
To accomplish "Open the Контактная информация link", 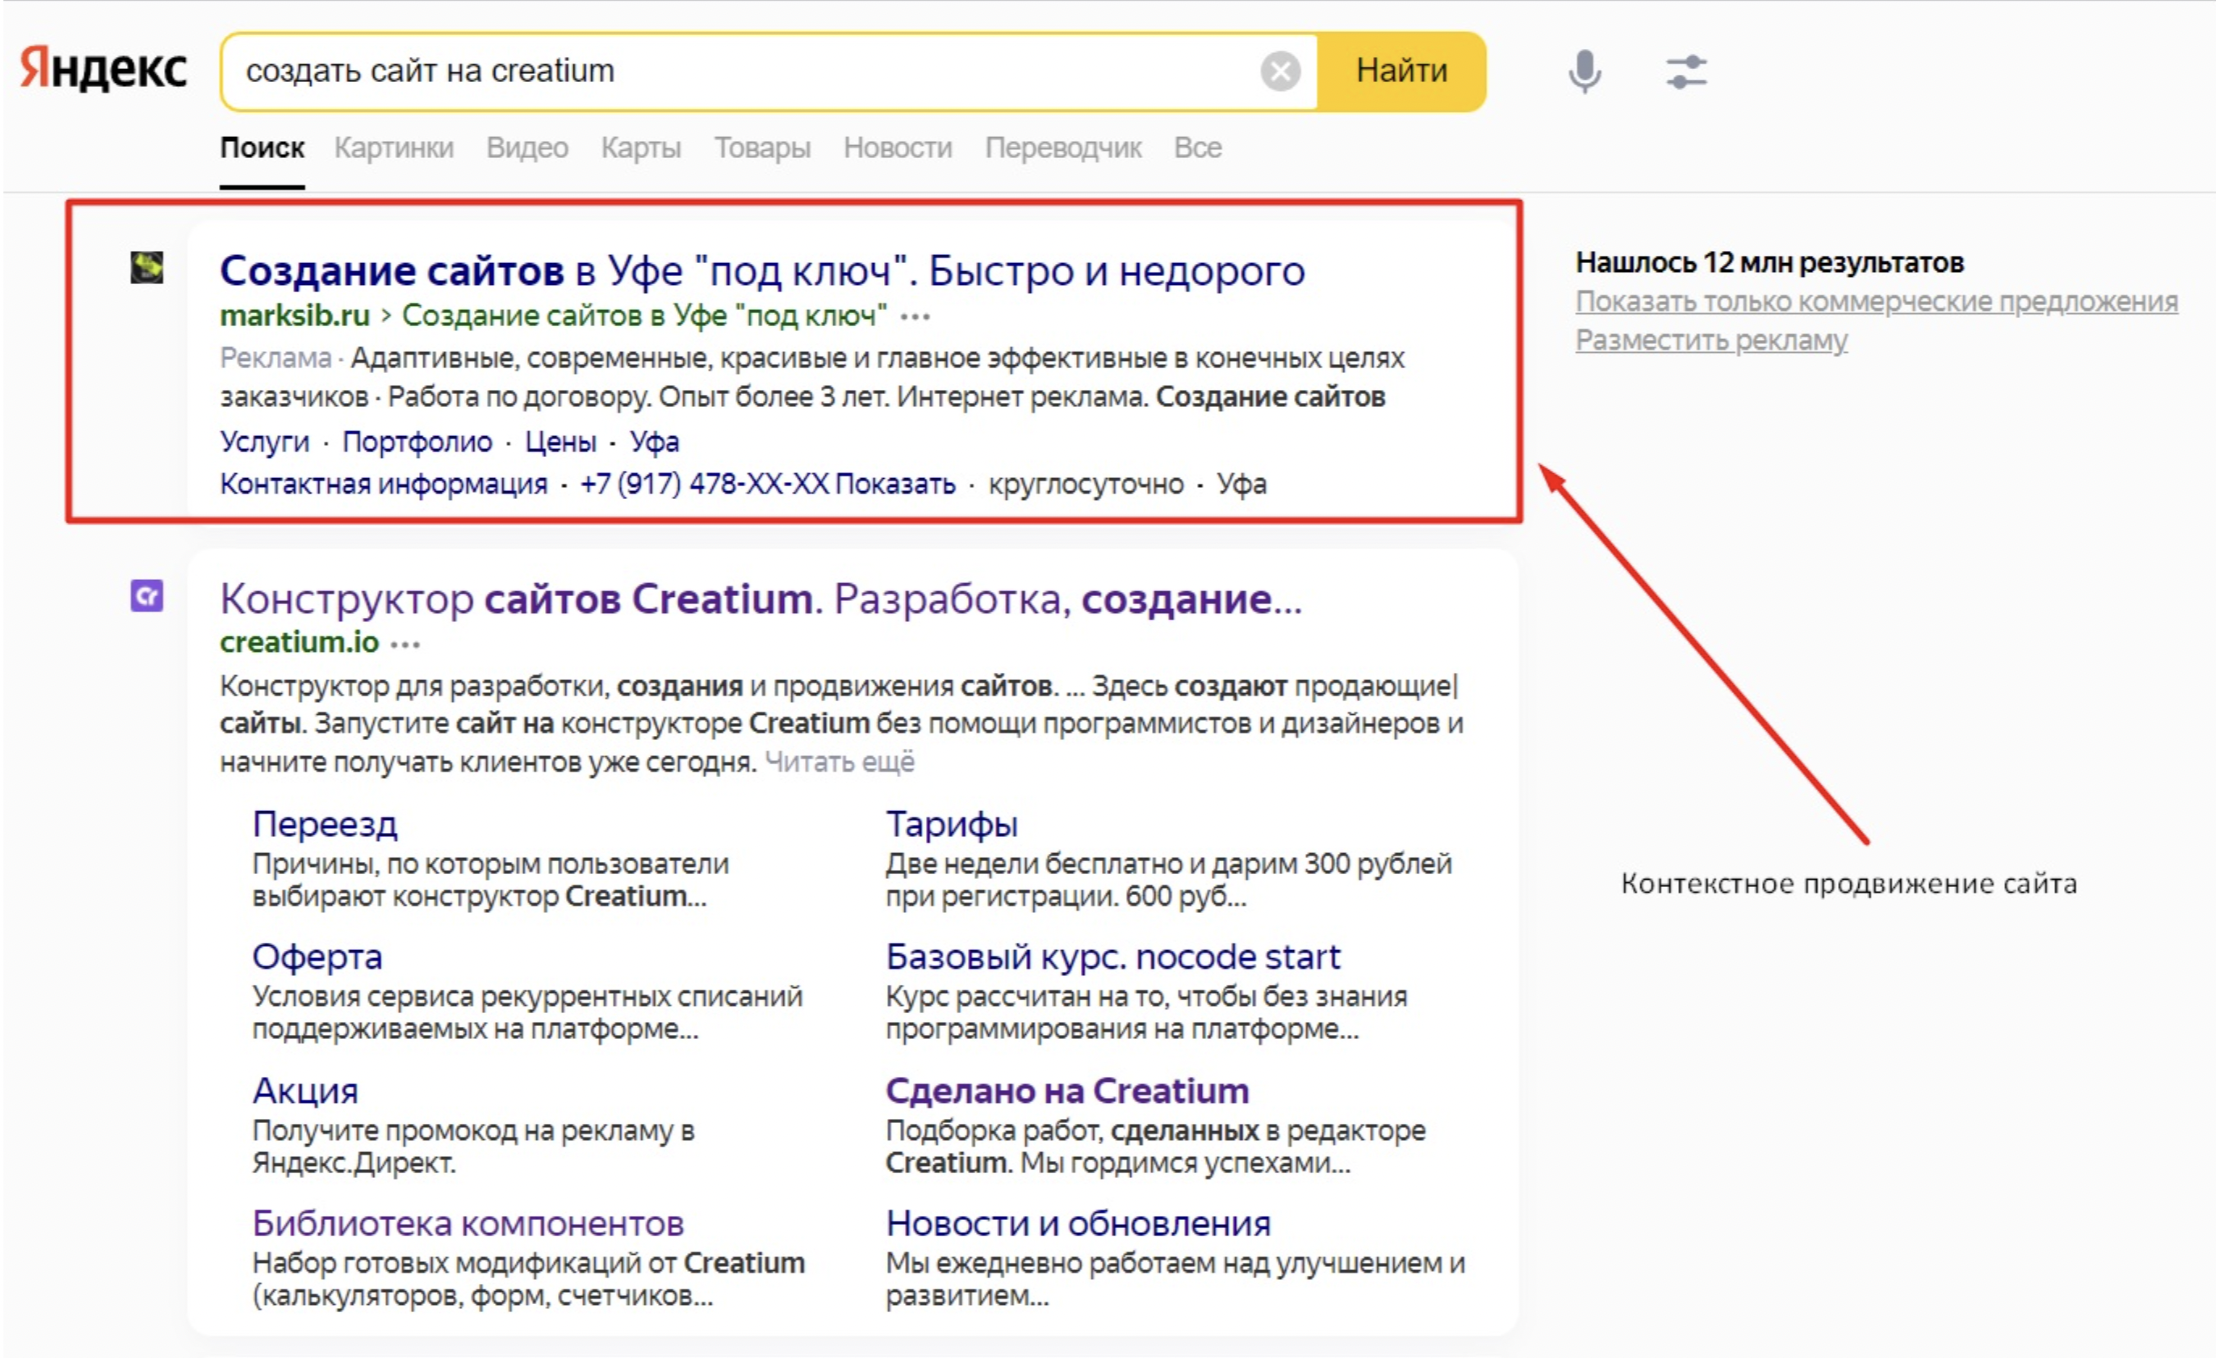I will pos(384,484).
